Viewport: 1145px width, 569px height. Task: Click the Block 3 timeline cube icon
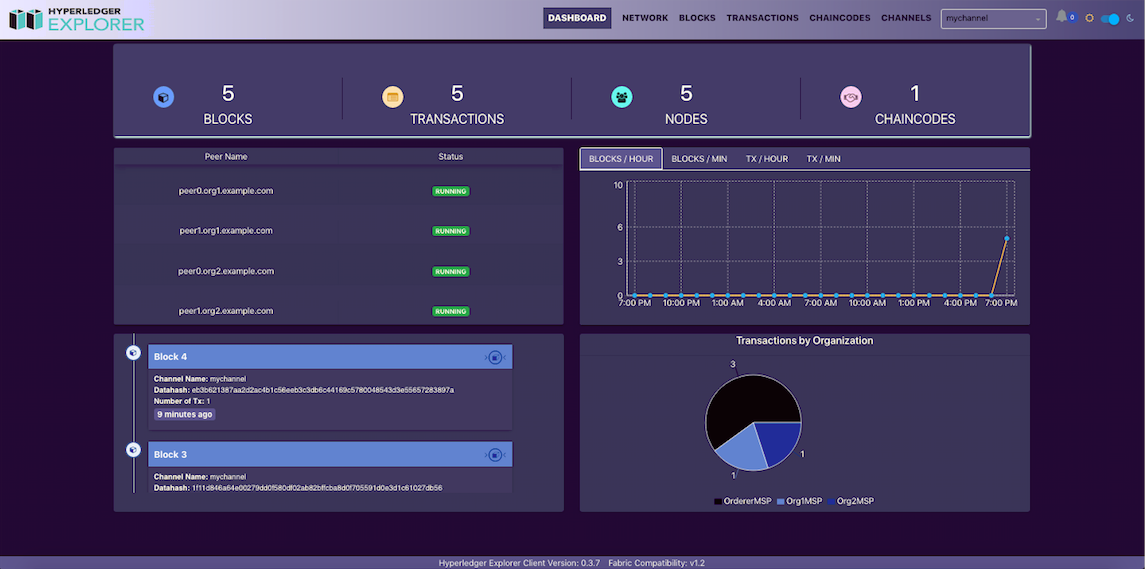[133, 450]
